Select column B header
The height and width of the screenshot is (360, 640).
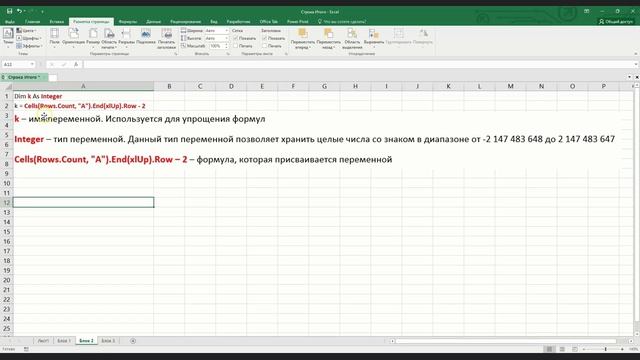pyautogui.click(x=169, y=87)
